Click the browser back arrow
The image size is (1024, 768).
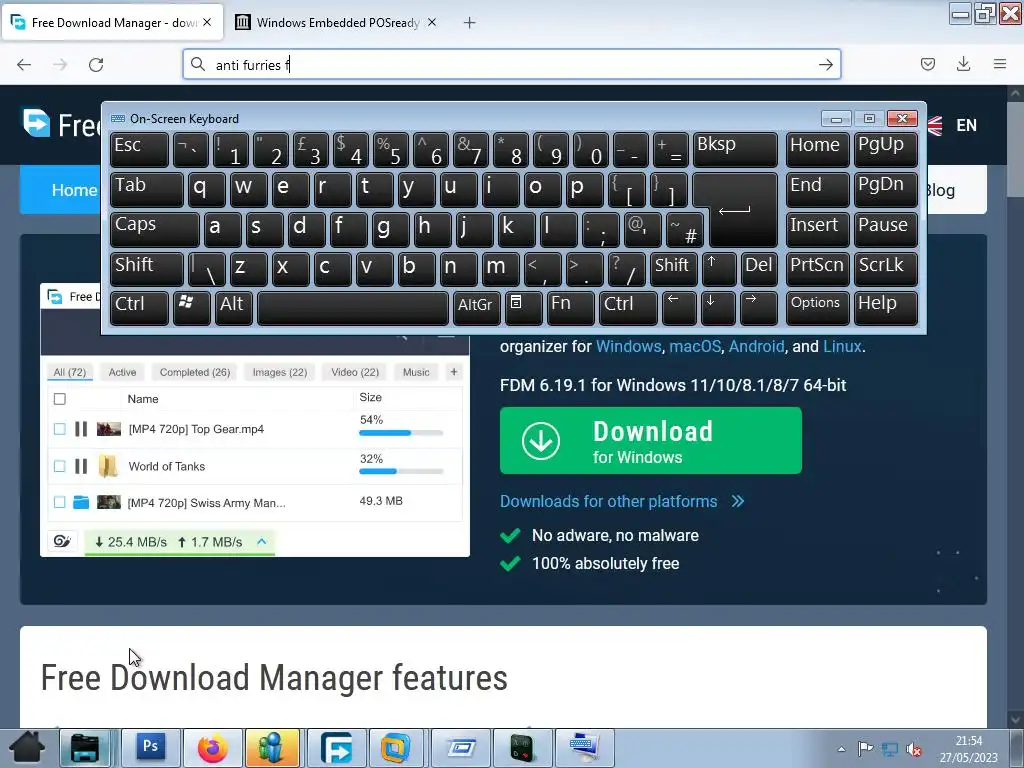click(x=24, y=65)
